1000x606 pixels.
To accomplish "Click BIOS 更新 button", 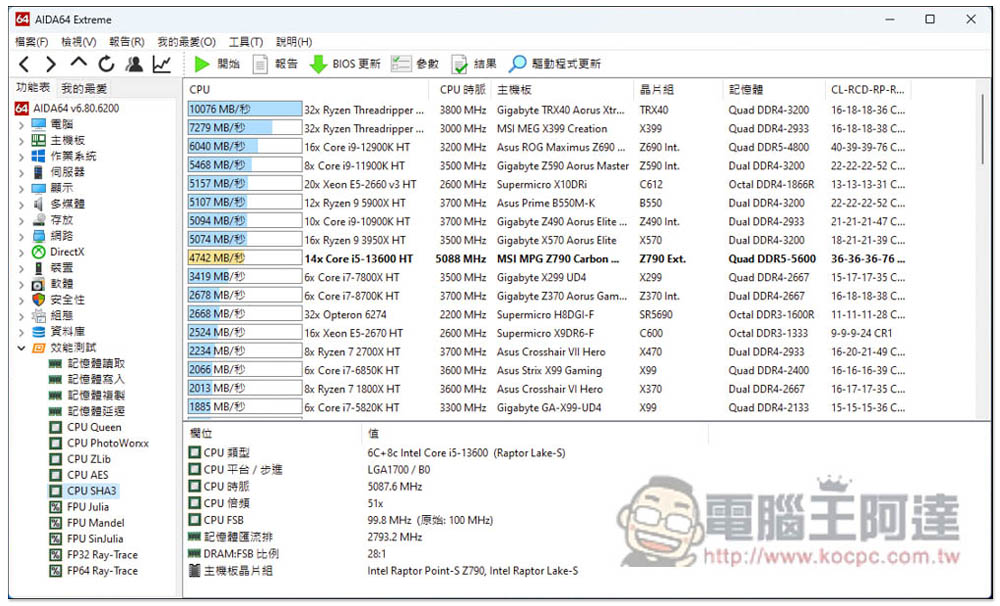I will click(345, 64).
